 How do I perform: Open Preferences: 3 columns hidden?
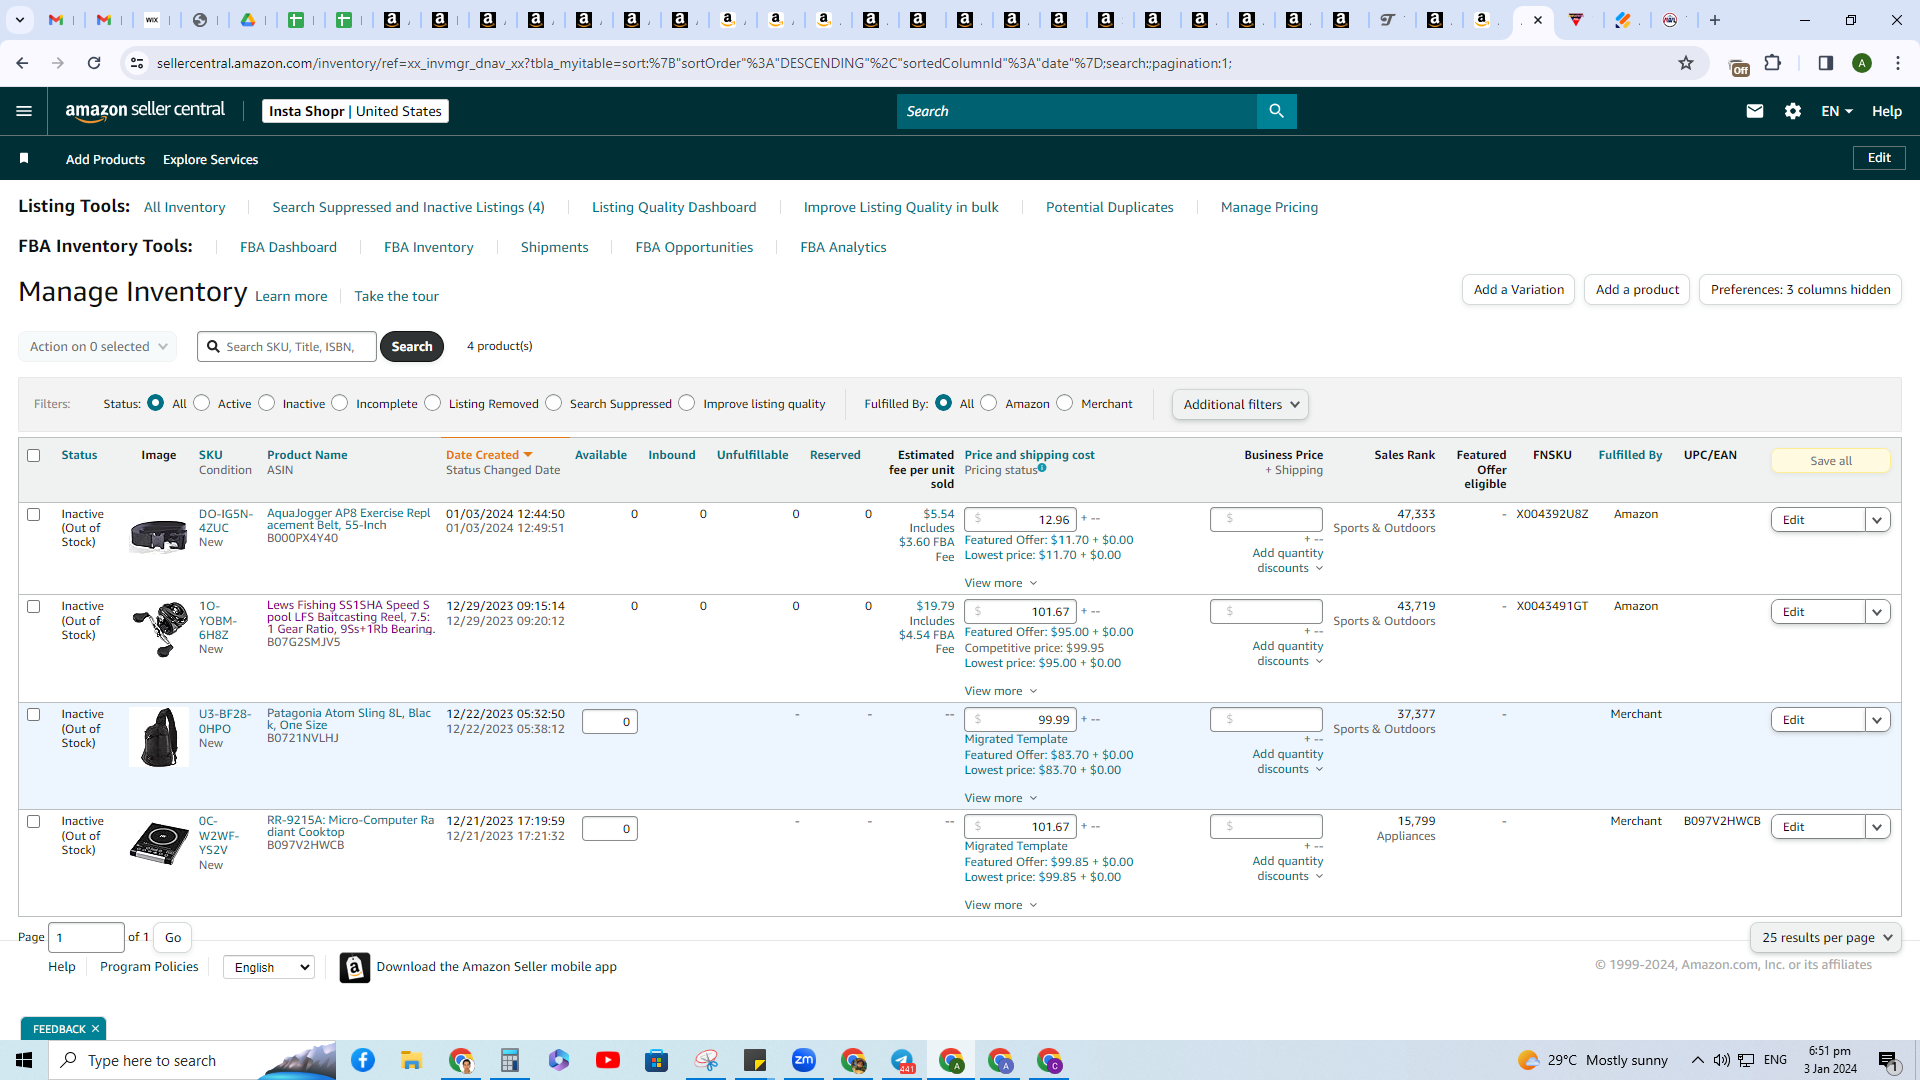pyautogui.click(x=1800, y=290)
